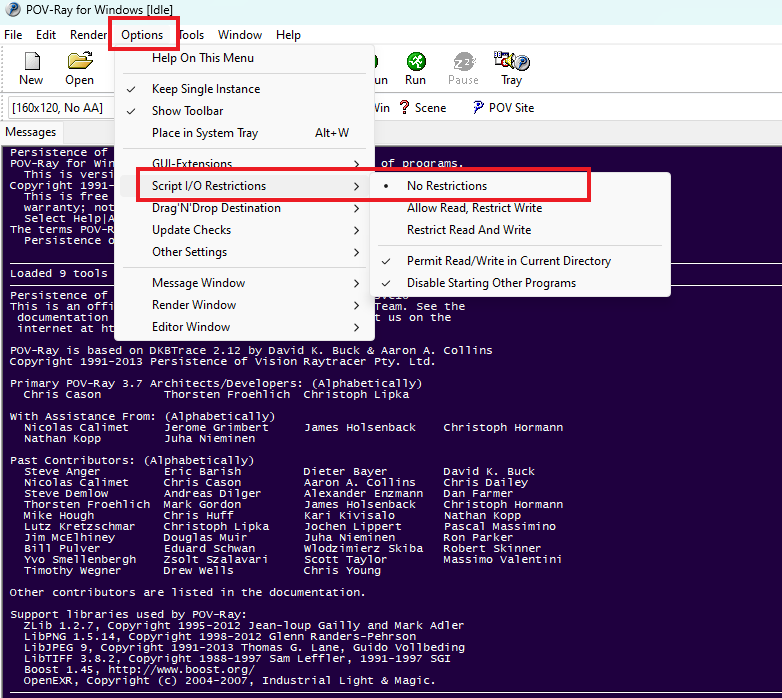Screen dimensions: 782x698
Task: Click the 'Loaded 9 tools' message line
Action: pyautogui.click(x=59, y=273)
